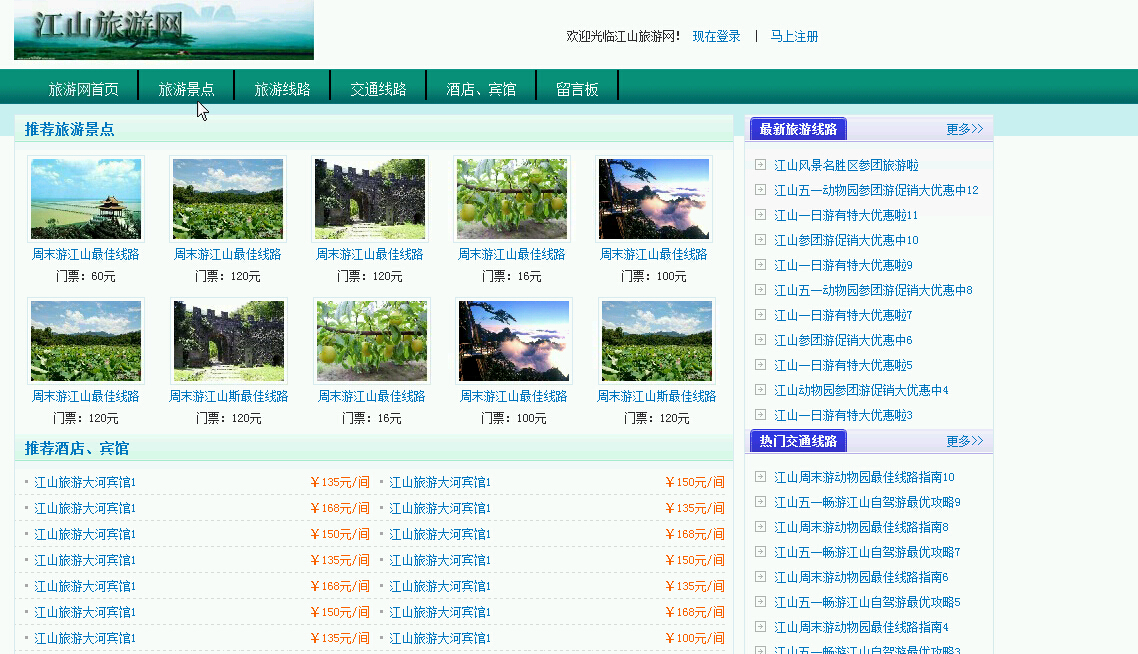This screenshot has height=654, width=1138.
Task: Select 酒店、宾馆 in the navigation bar
Action: (481, 89)
